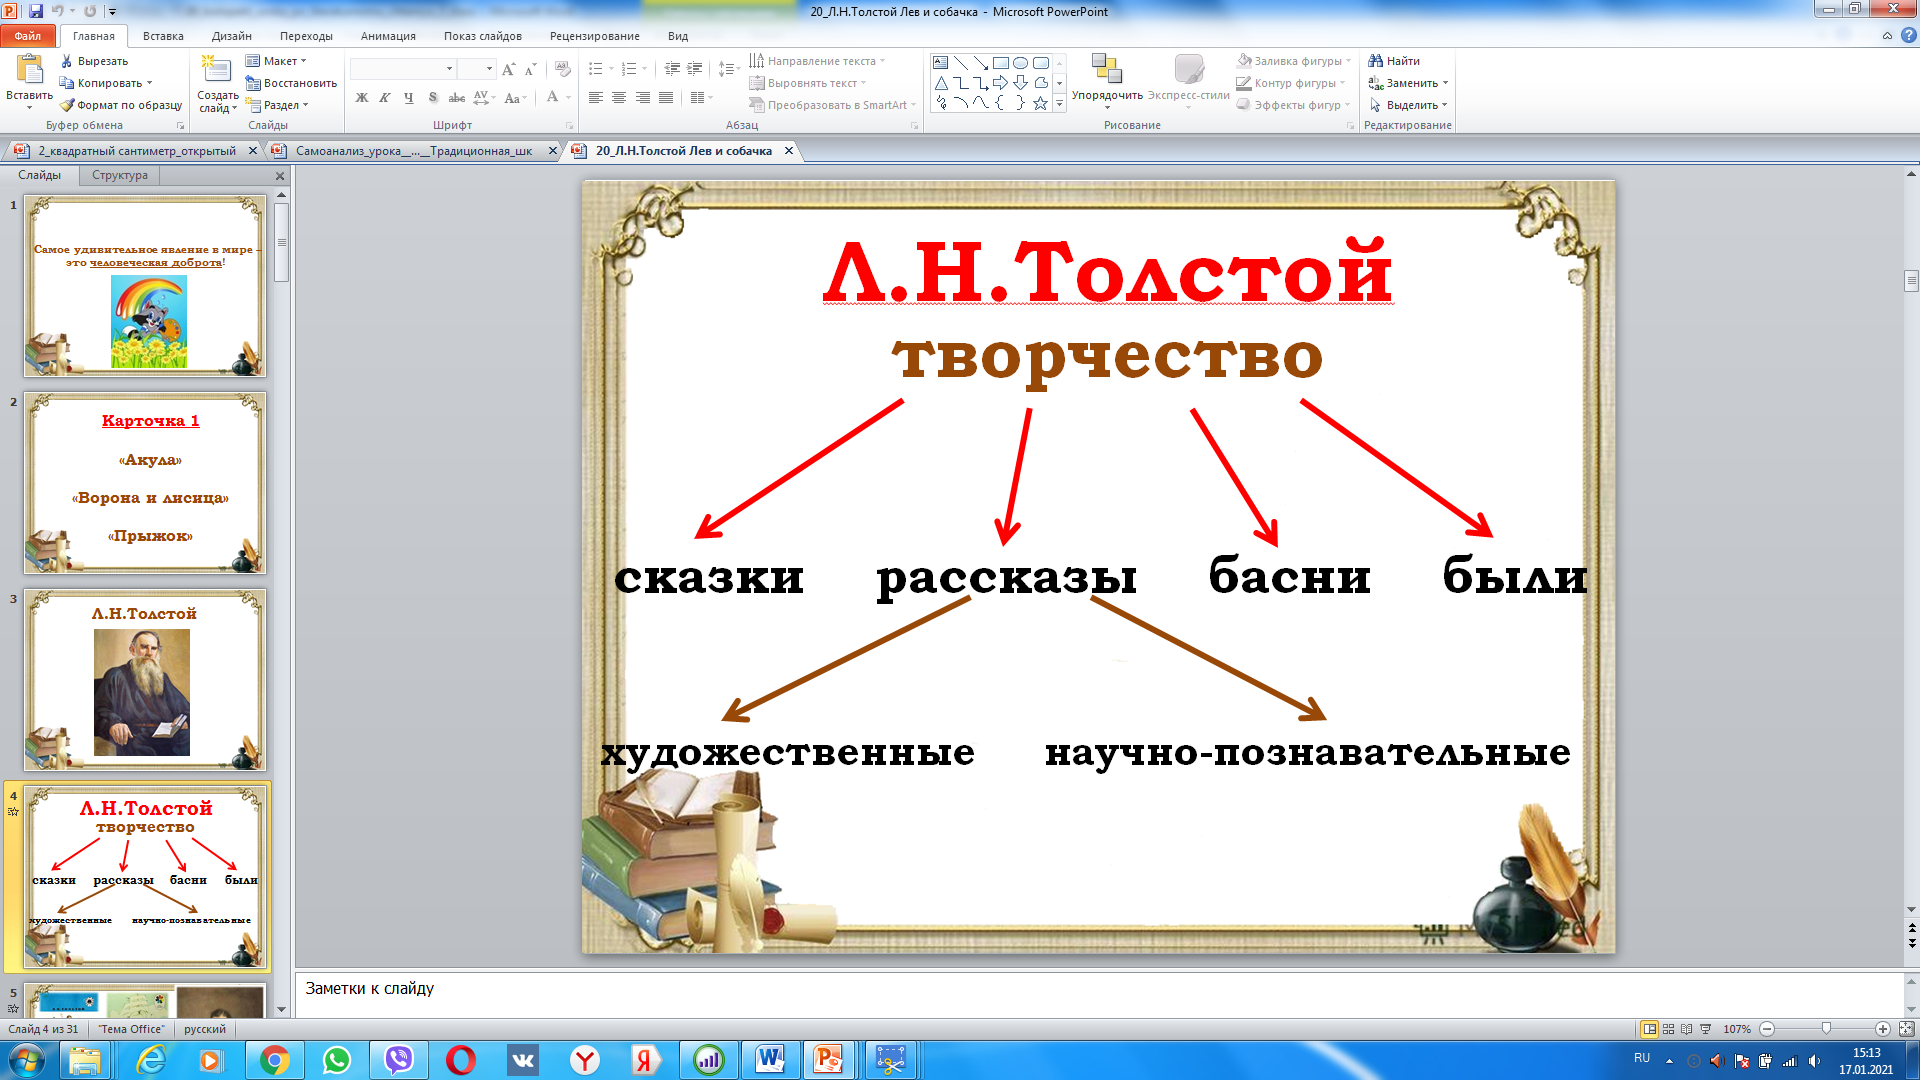Open Microsoft Word from taskbar
This screenshot has width=1920, height=1080.
point(770,1060)
